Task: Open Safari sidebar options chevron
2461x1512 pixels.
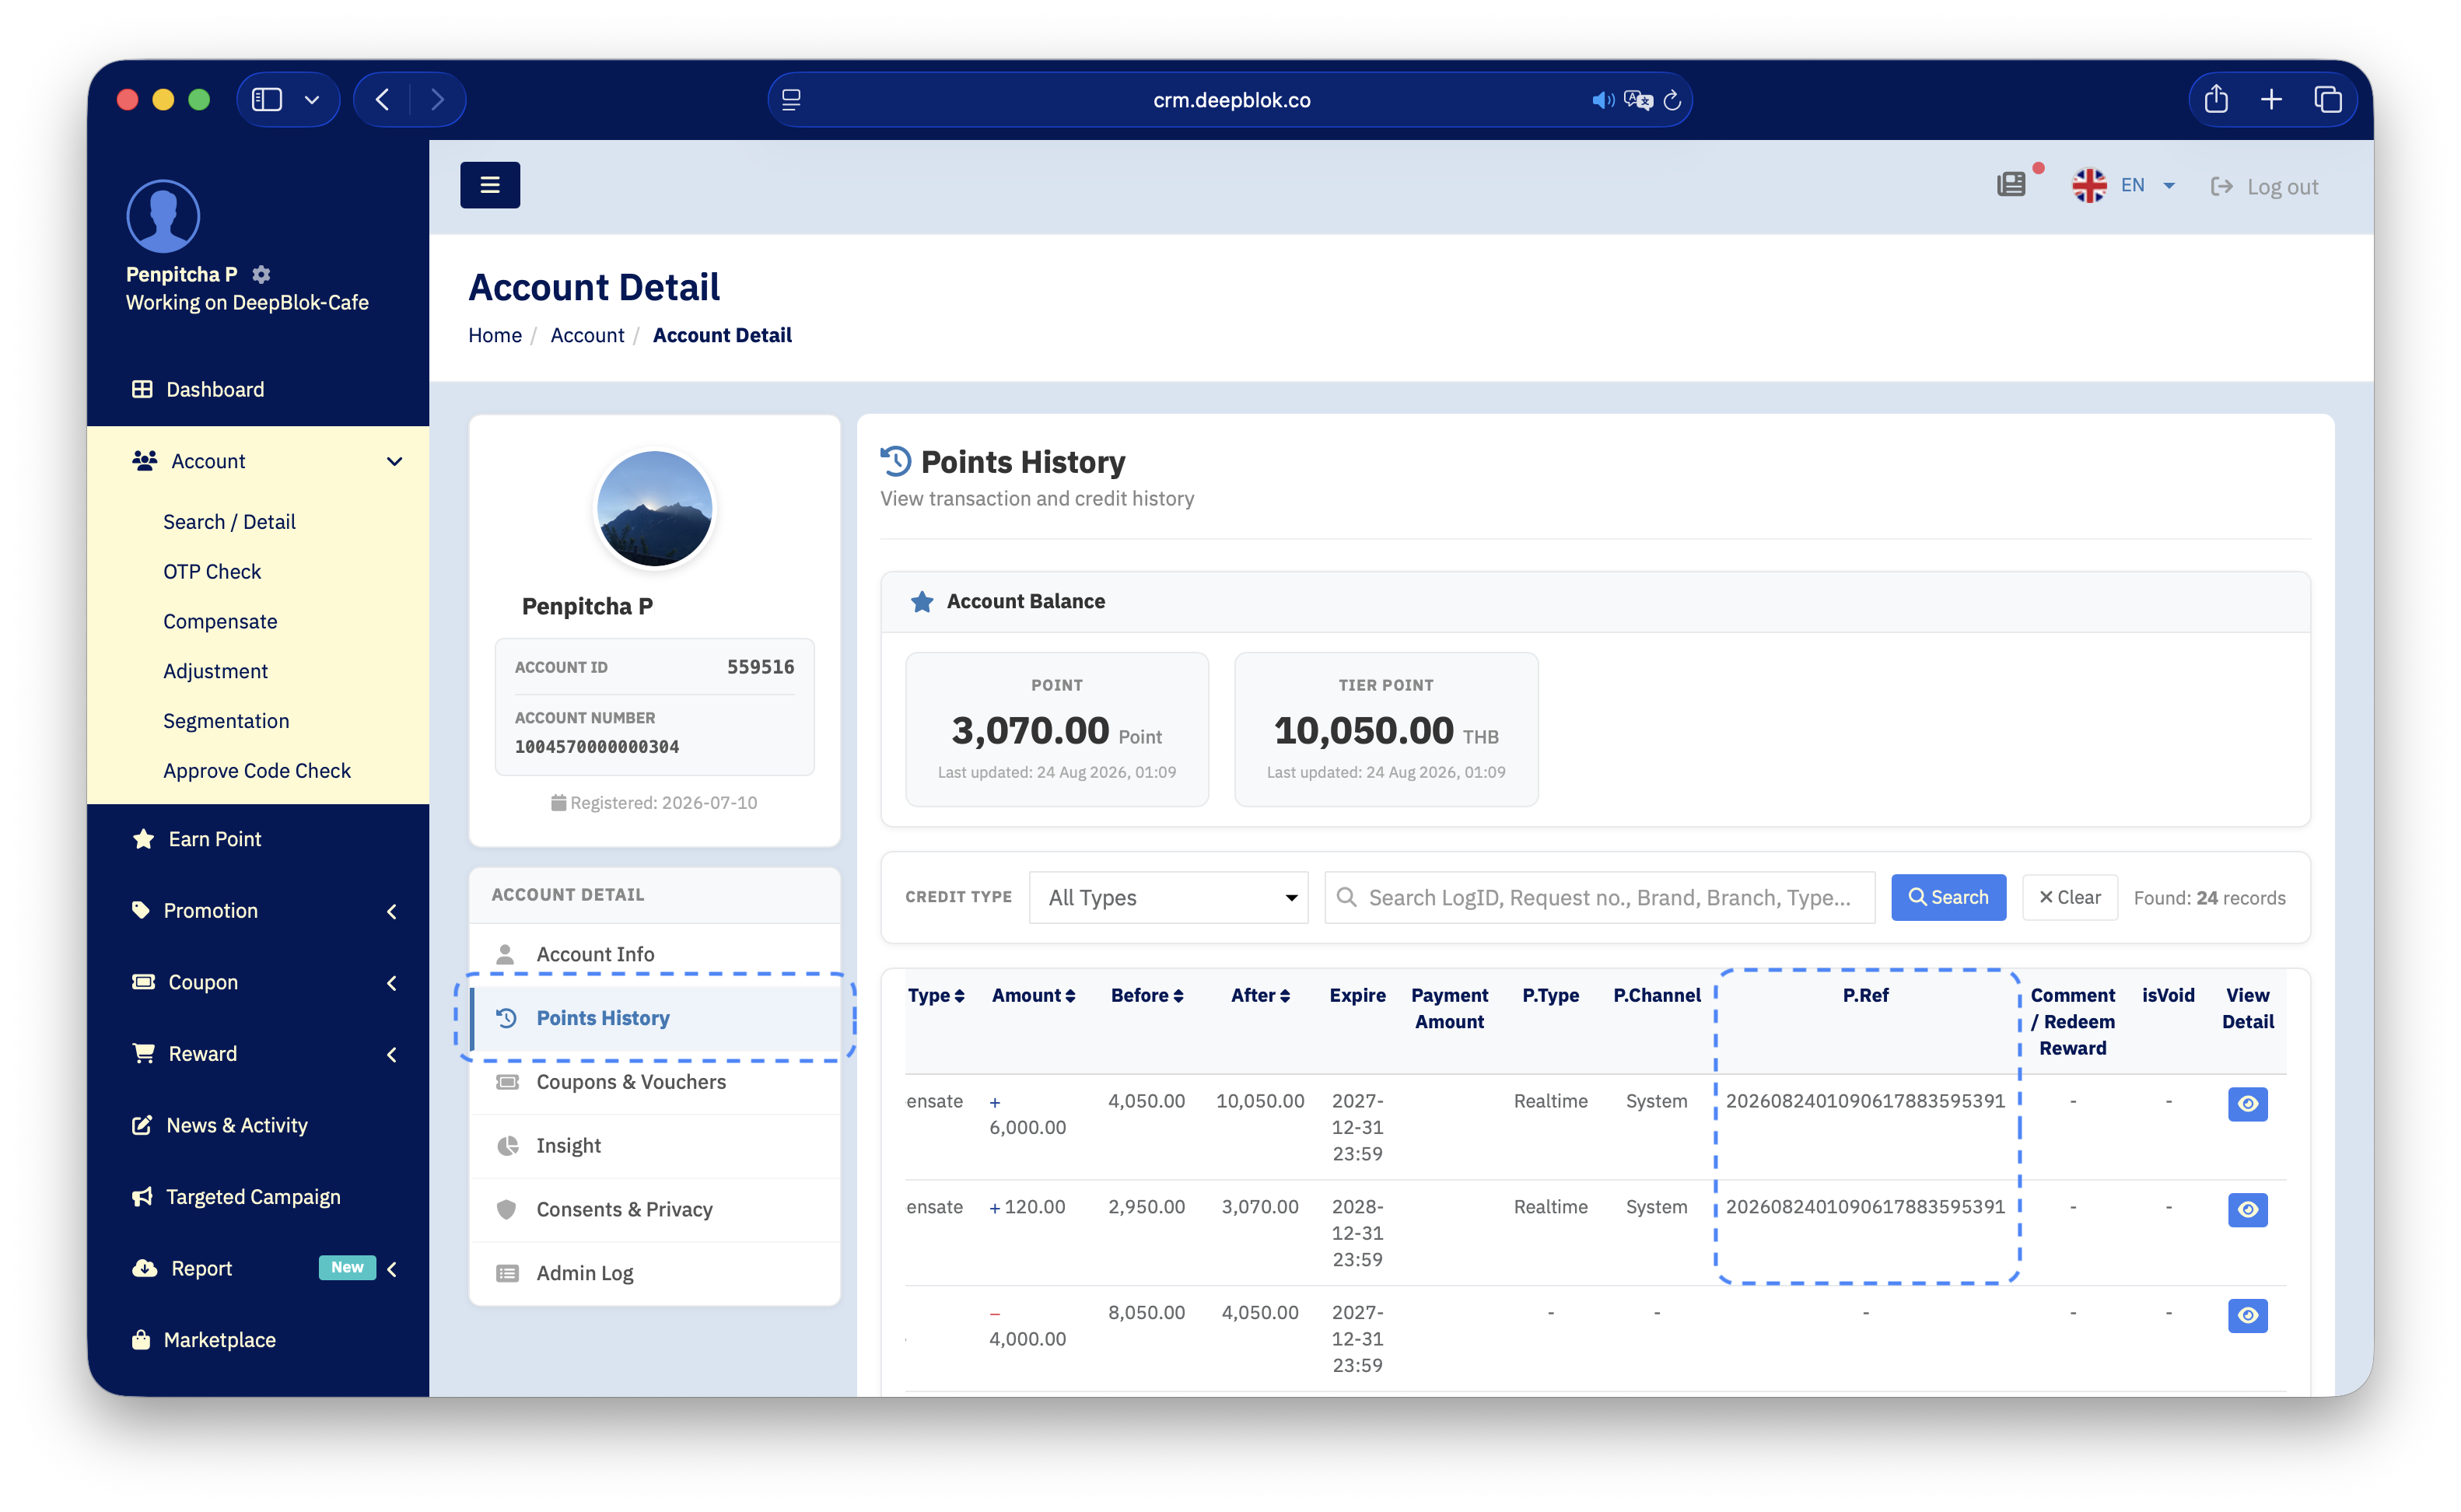Action: pos(312,100)
